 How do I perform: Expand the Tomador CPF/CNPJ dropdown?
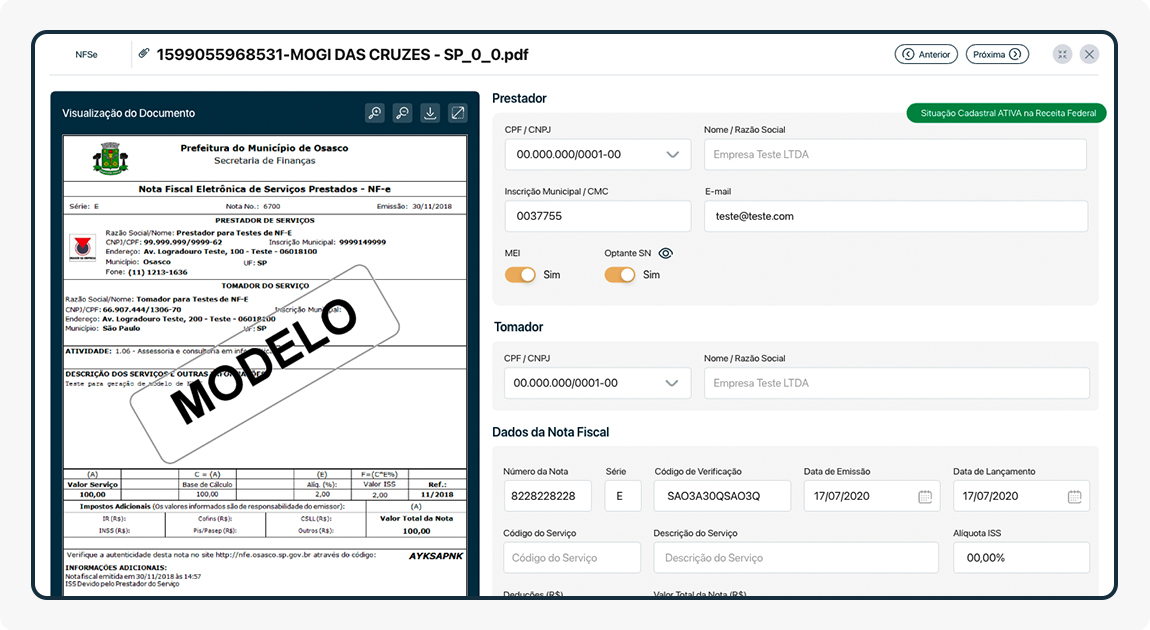[672, 383]
